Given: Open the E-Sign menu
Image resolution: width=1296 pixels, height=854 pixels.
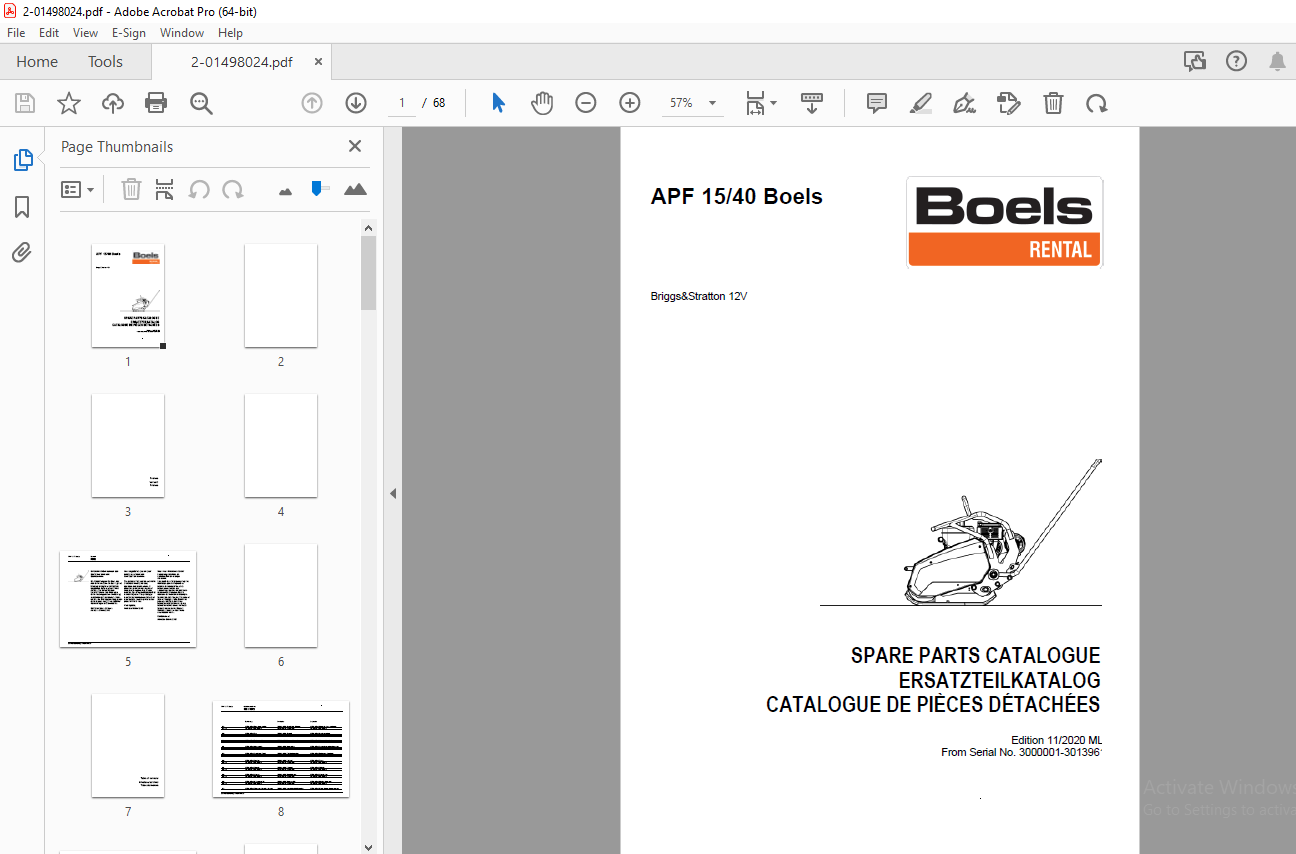Looking at the screenshot, I should point(129,33).
